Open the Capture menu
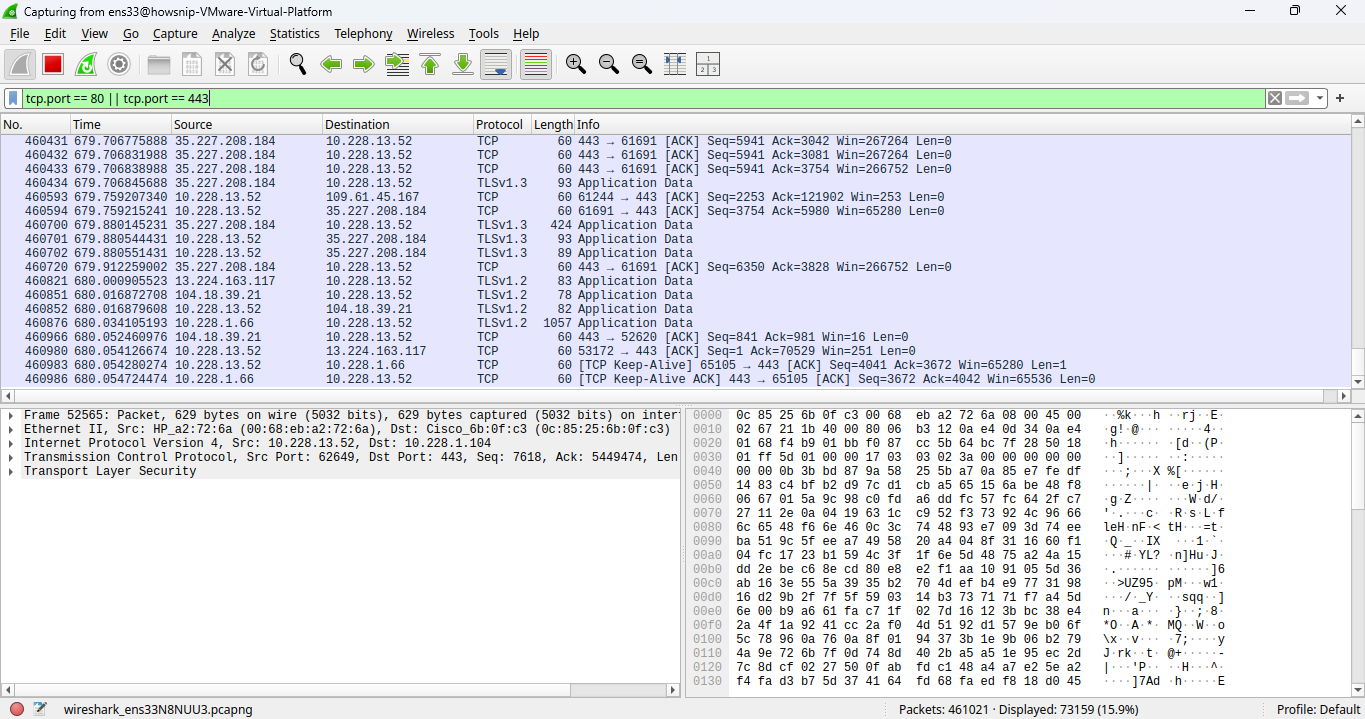Viewport: 1365px width, 719px height. 175,33
